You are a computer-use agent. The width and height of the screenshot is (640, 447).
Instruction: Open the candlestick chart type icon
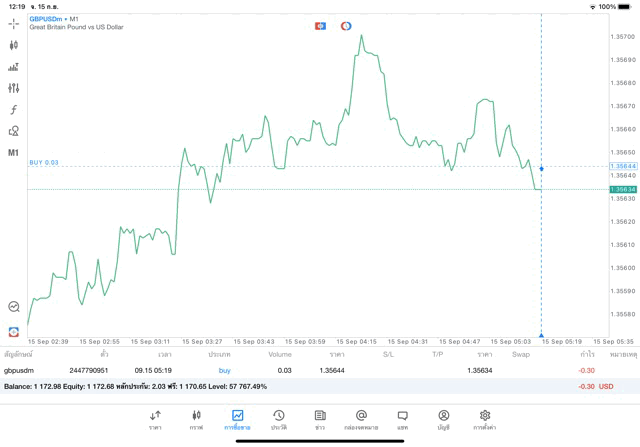13,45
